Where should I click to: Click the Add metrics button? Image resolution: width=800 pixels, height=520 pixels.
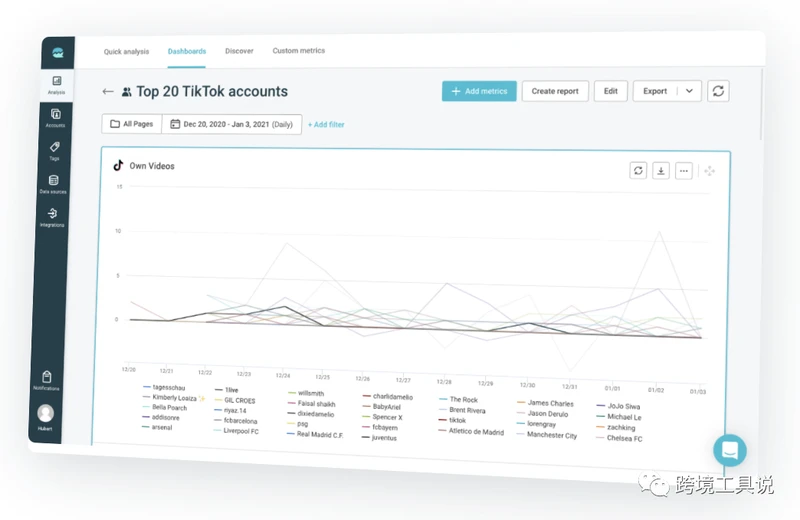pos(479,91)
